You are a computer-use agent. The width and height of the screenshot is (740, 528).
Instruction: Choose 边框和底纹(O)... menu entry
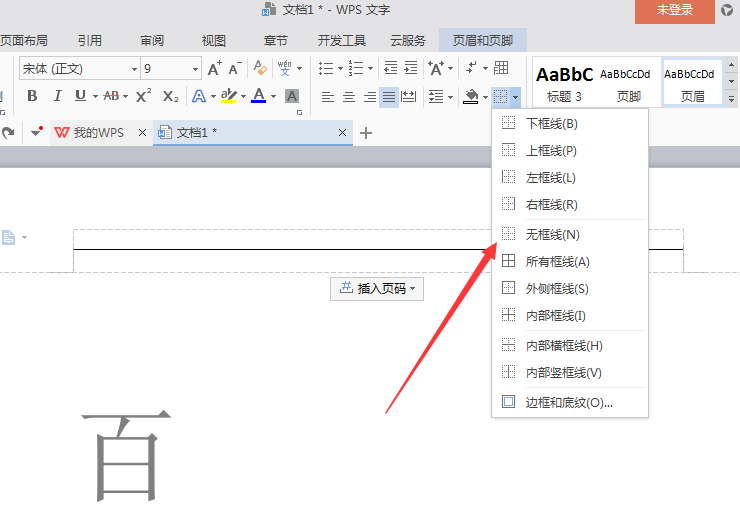coord(569,403)
